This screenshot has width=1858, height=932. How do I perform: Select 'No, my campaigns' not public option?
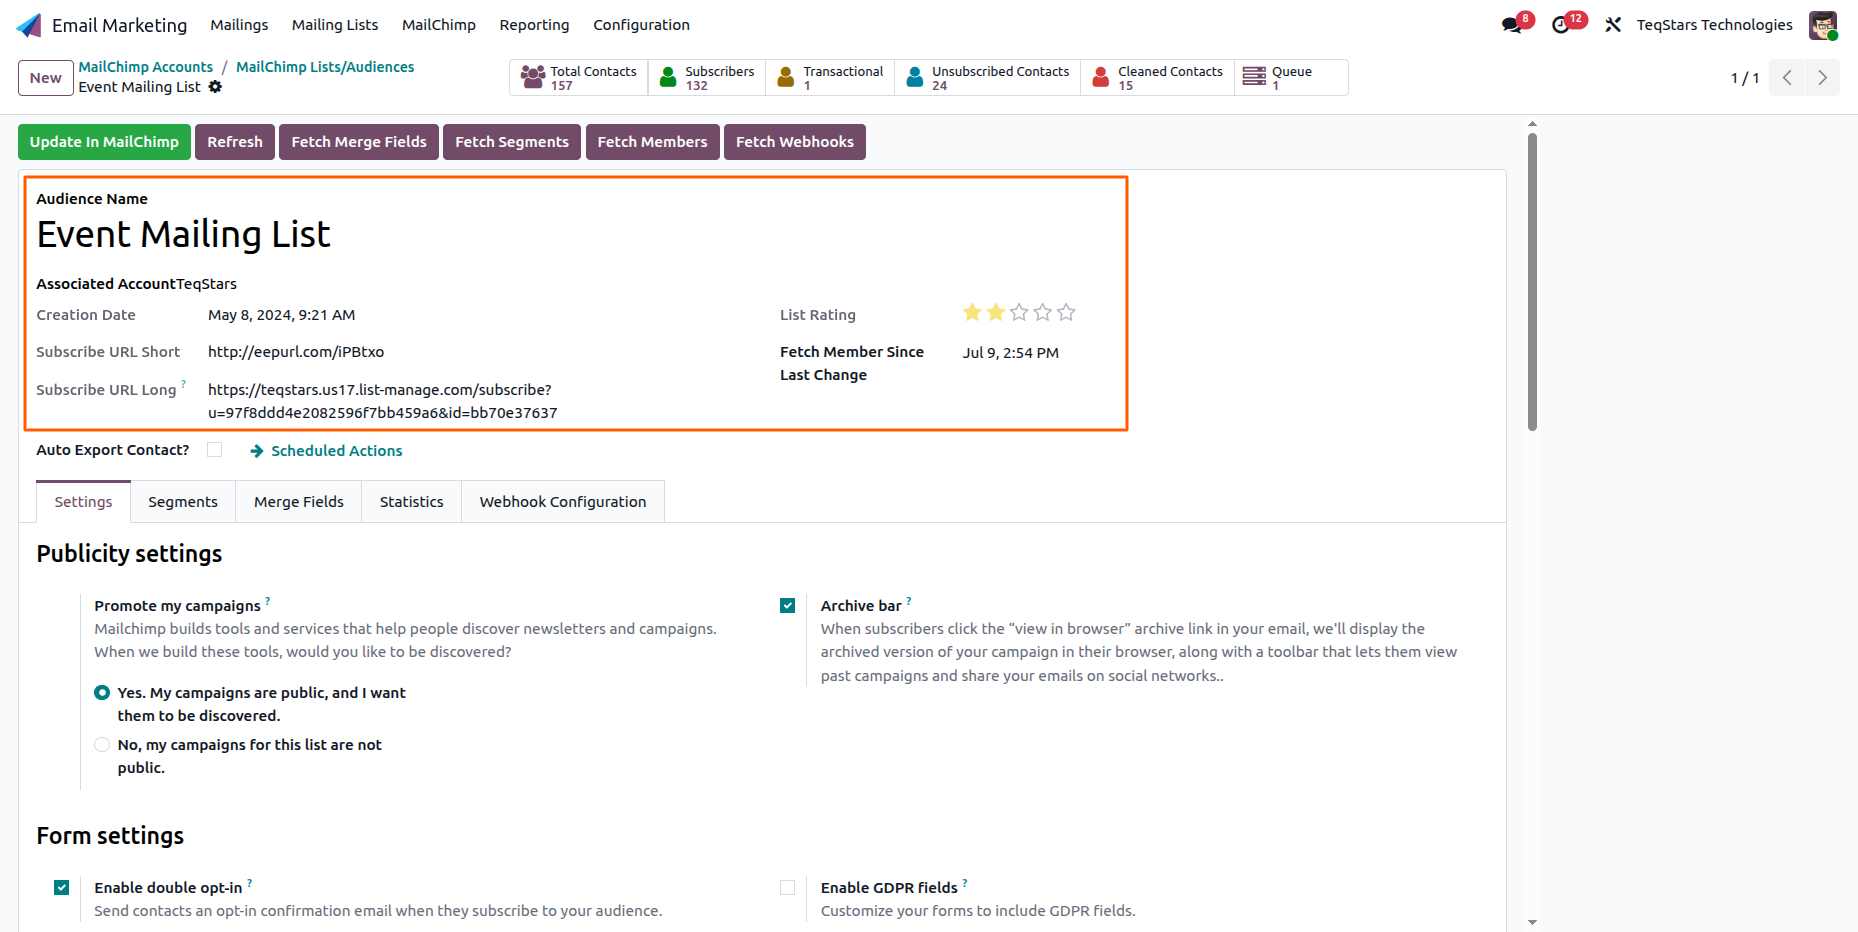coord(102,745)
